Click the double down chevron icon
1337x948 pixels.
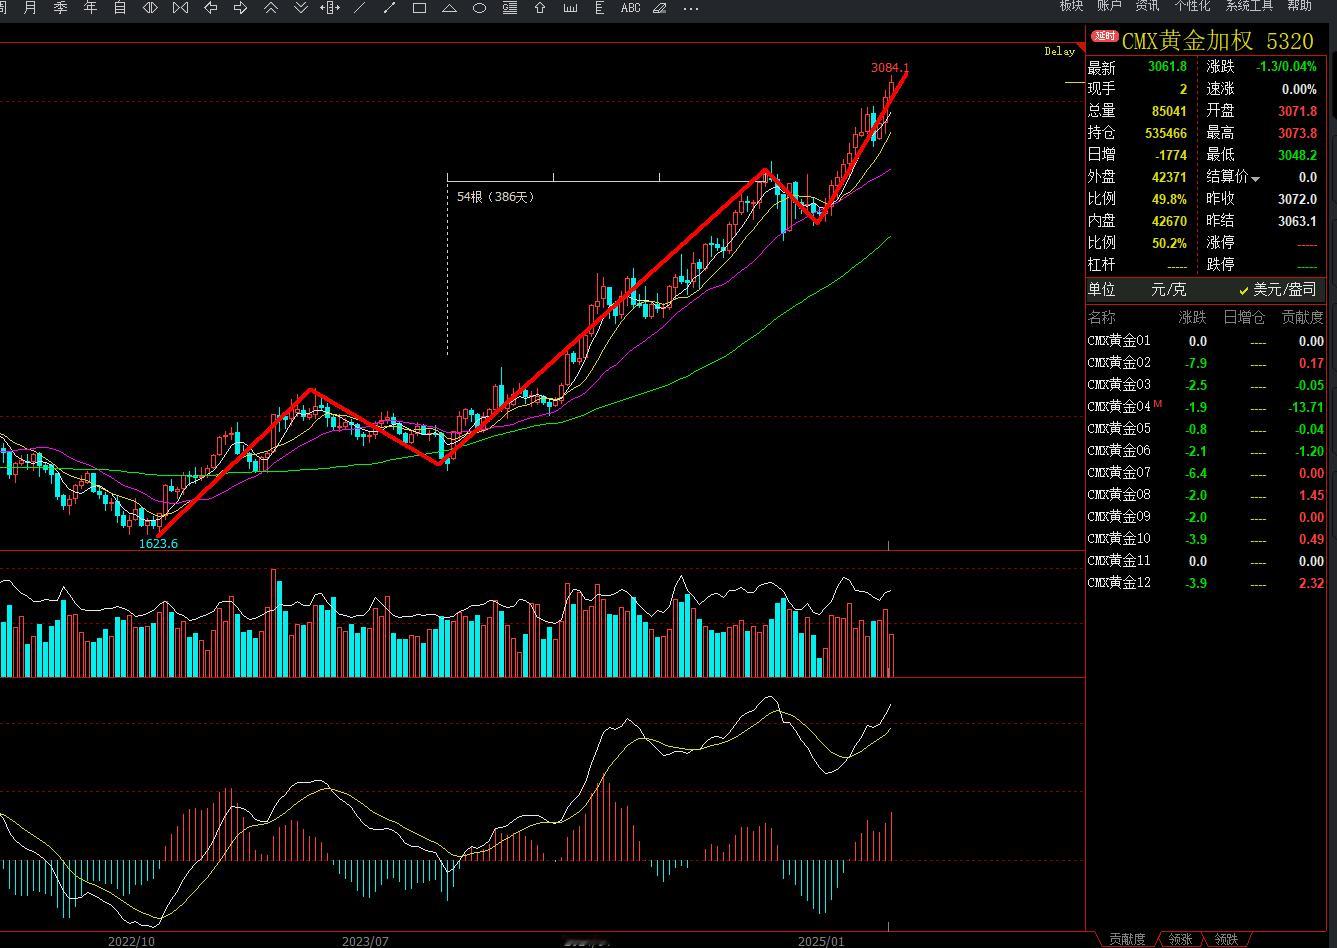click(300, 7)
